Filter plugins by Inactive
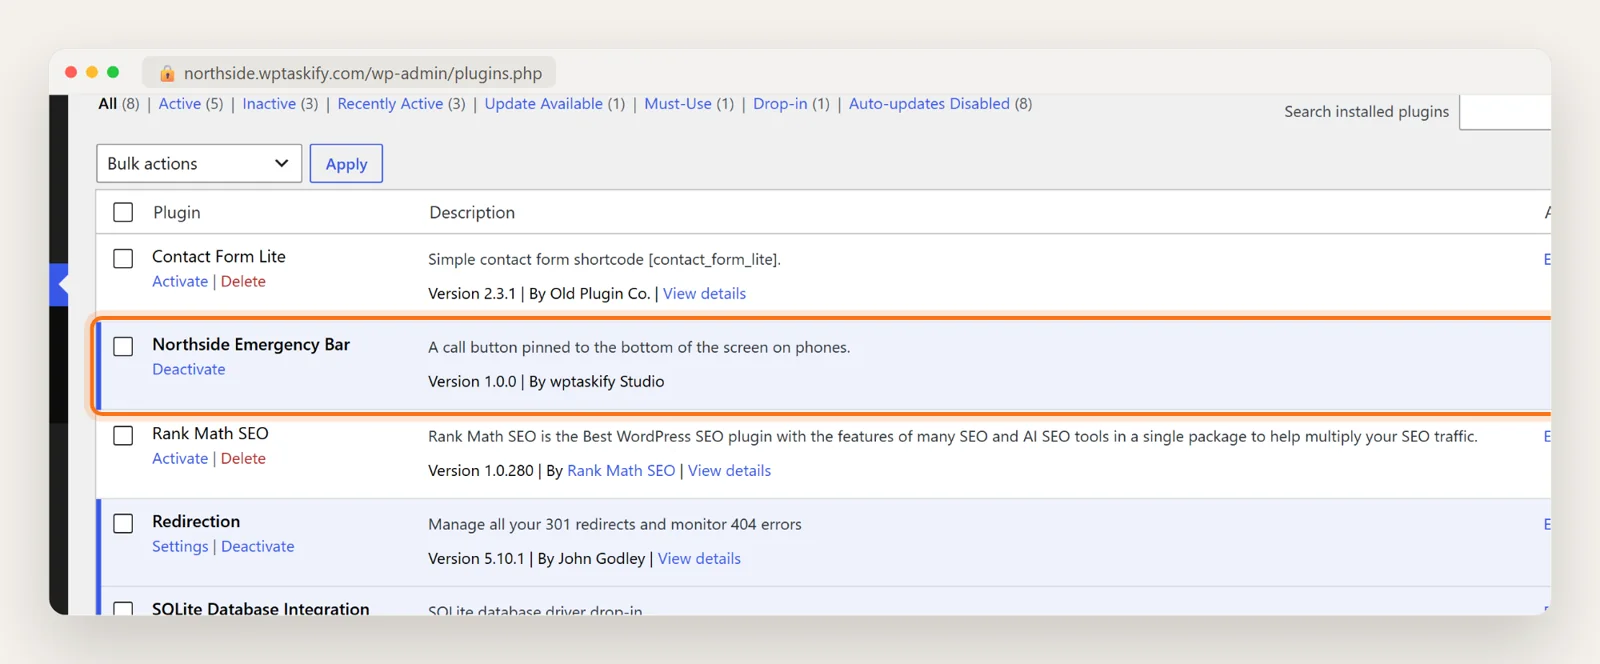Viewport: 1600px width, 664px height. point(269,103)
